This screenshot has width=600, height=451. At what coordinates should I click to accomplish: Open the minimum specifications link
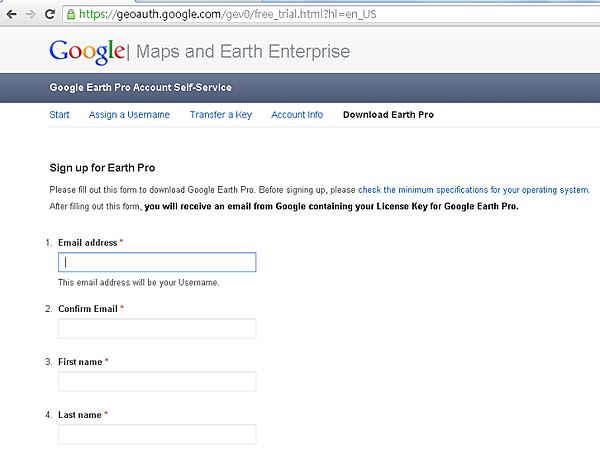(473, 190)
